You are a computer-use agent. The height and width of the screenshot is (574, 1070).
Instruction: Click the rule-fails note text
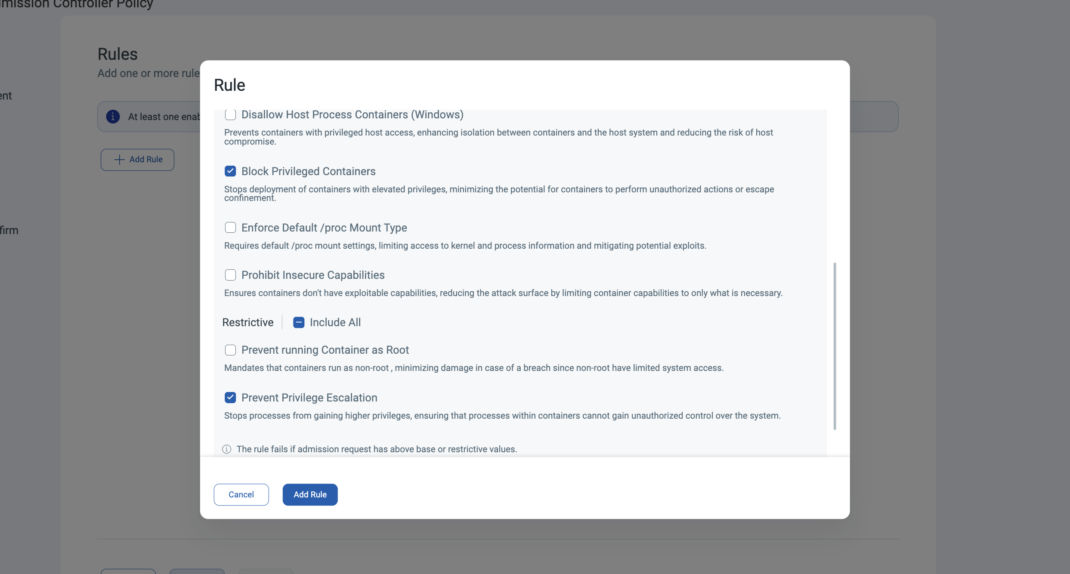[376, 449]
